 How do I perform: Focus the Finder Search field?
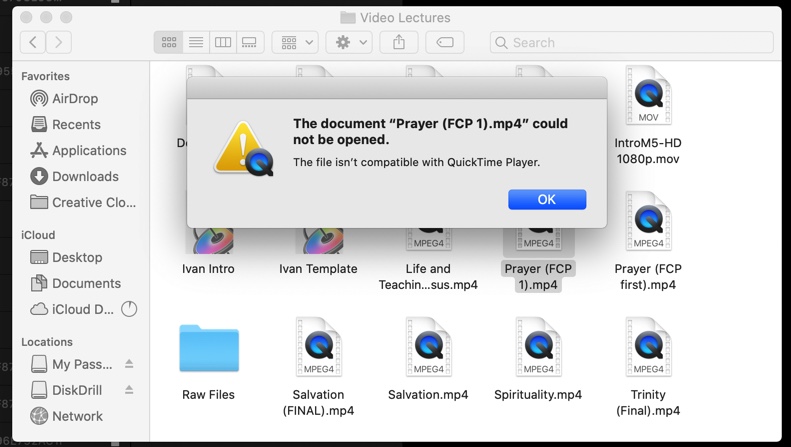click(x=631, y=42)
